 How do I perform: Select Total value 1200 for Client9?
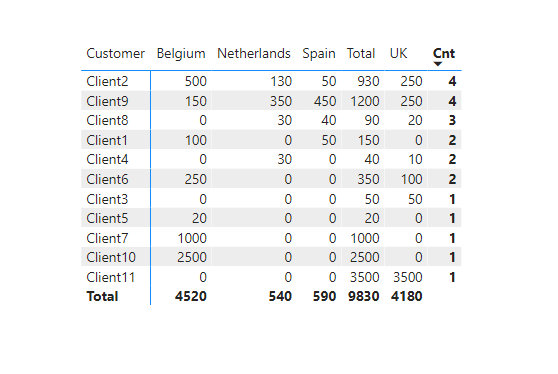[x=365, y=101]
